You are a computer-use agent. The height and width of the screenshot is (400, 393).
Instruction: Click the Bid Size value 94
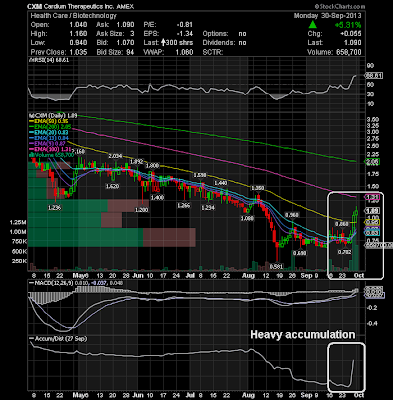tap(130, 52)
